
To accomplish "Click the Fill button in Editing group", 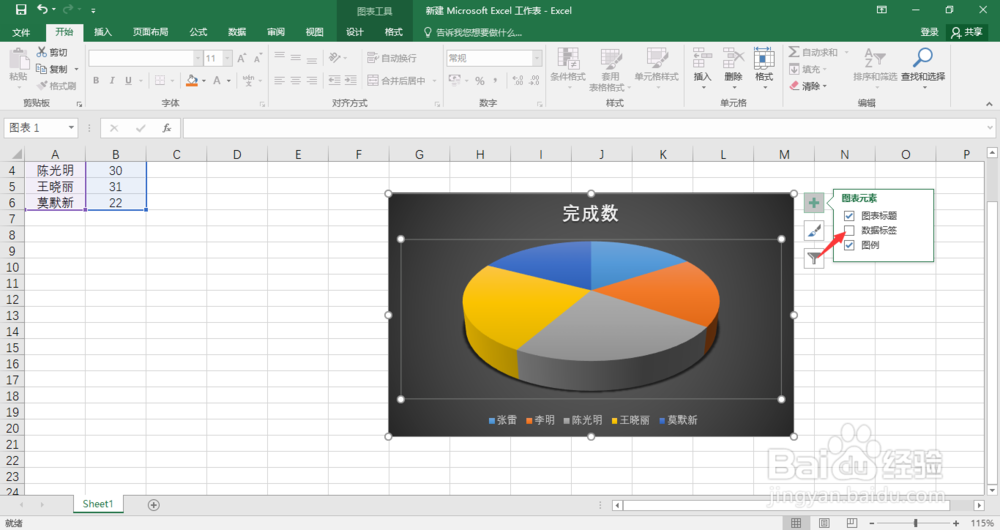I will 808,69.
